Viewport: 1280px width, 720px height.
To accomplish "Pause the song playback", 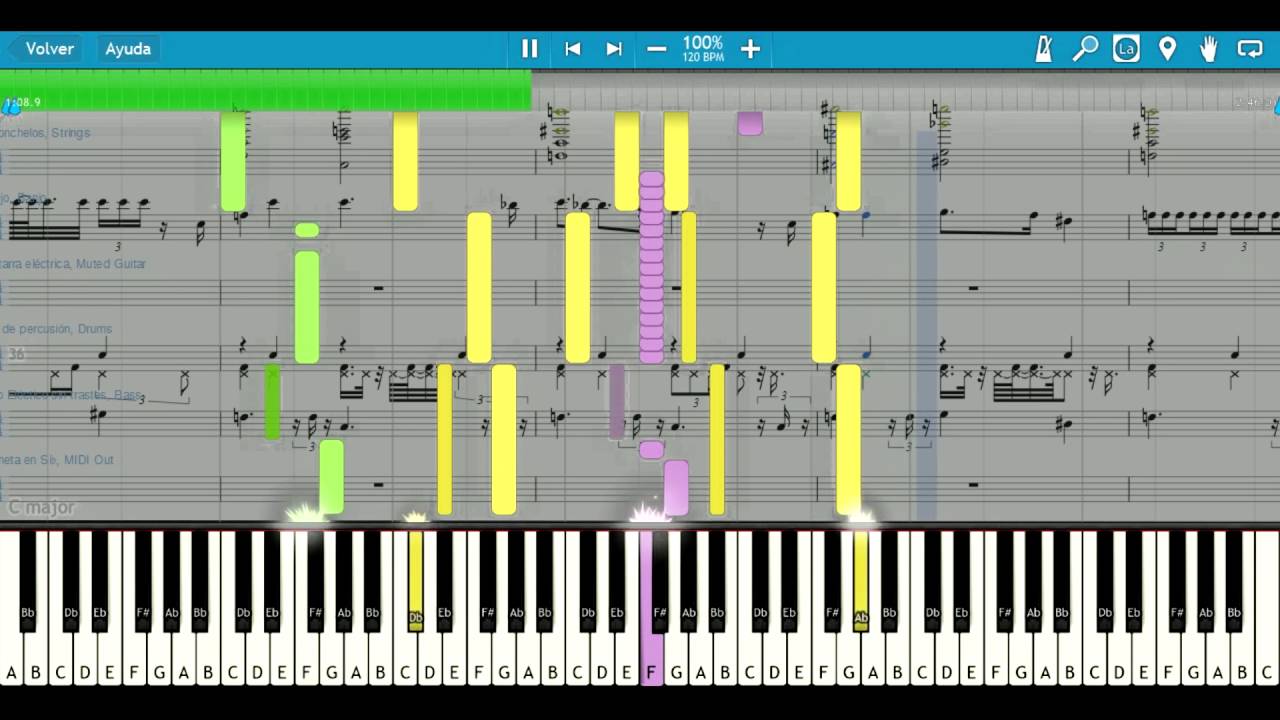I will [530, 48].
